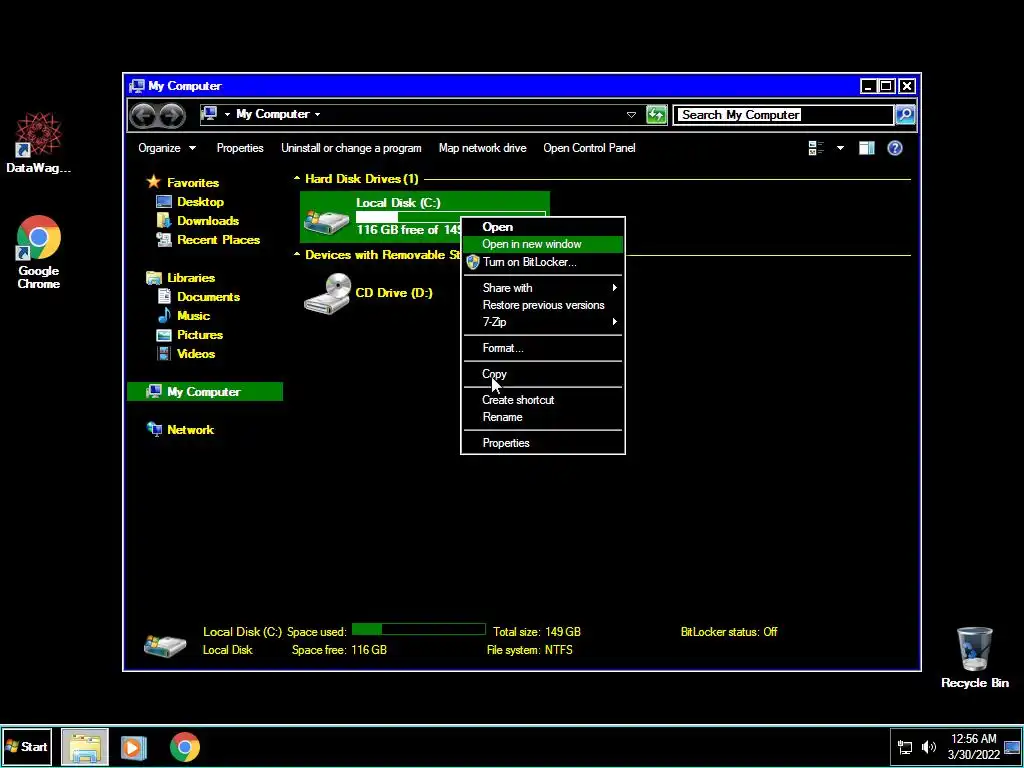Click File system: NTFS text
This screenshot has width=1024, height=768.
[530, 650]
